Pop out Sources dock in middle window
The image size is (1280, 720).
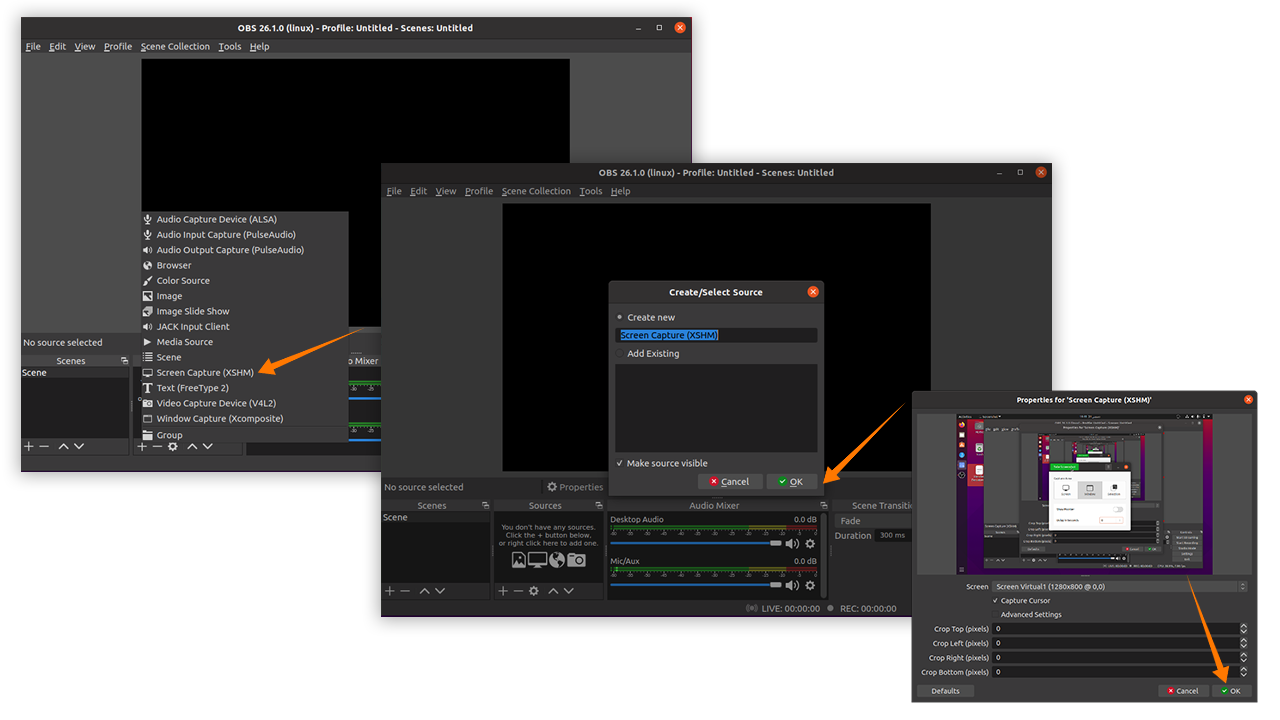(598, 506)
